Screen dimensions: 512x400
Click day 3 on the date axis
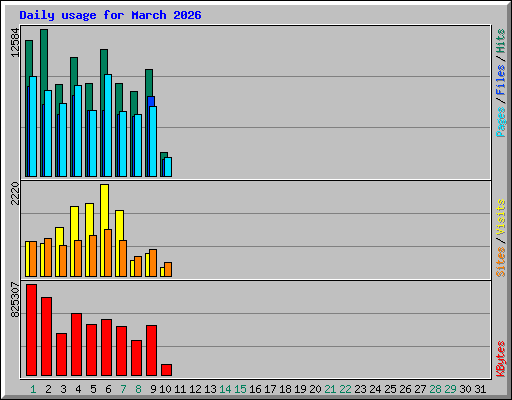63,389
